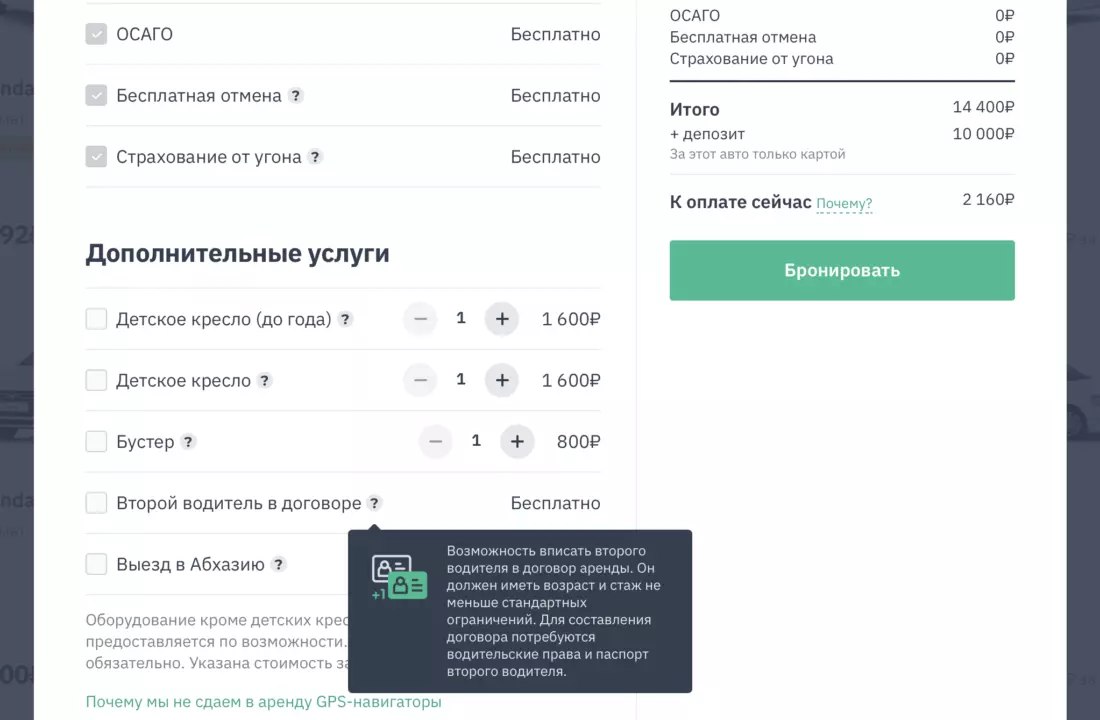The image size is (1100, 720).
Task: Decrease Бустер quantity with minus button
Action: (x=436, y=442)
